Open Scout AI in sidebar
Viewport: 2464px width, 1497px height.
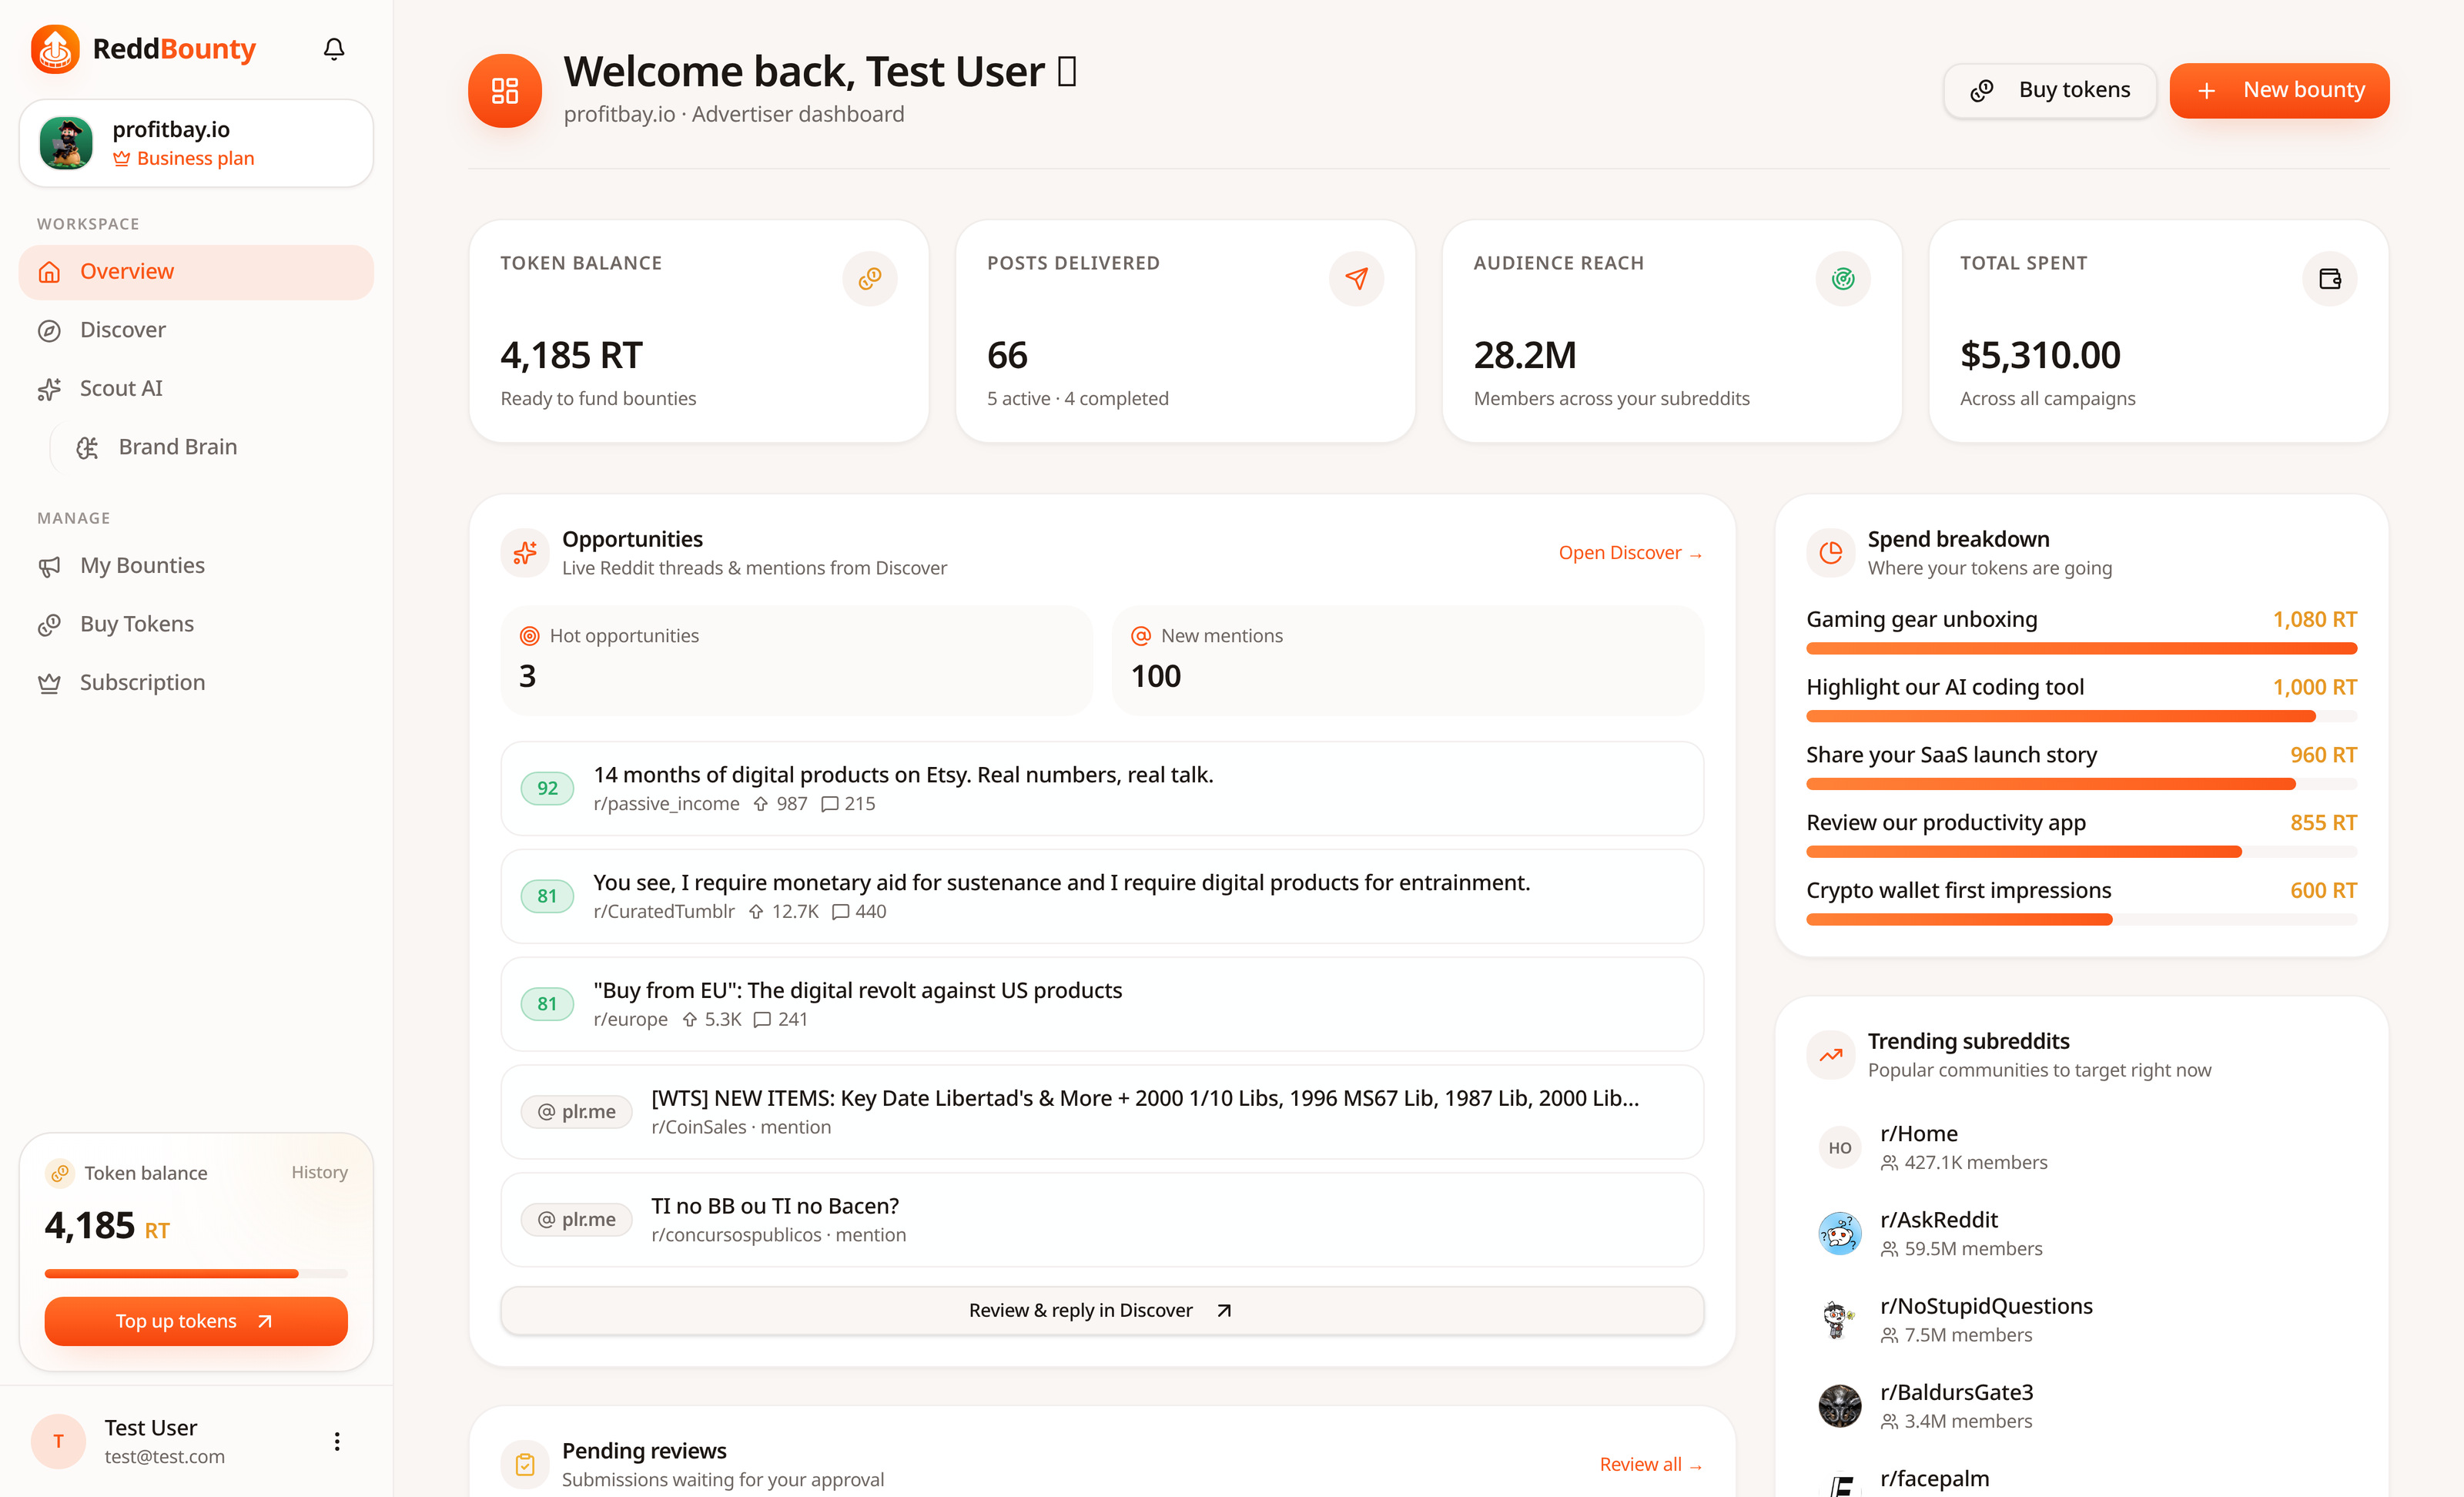tap(196, 388)
